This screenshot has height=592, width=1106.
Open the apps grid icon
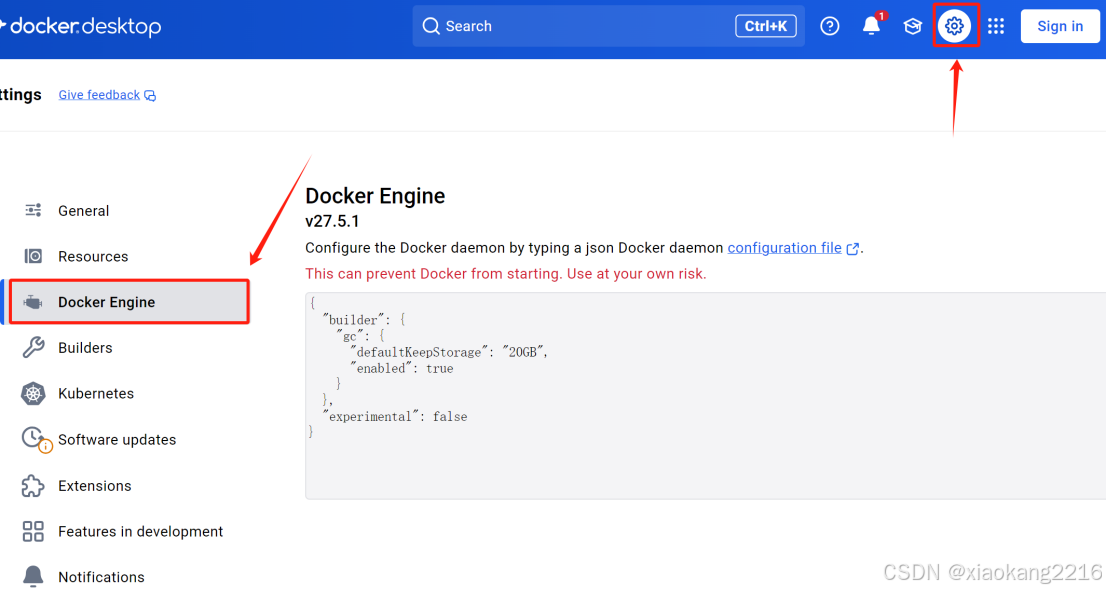[996, 26]
